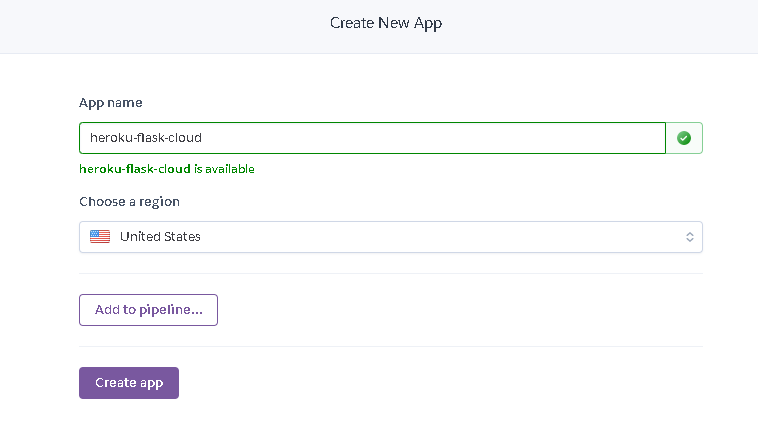Focus the App name input field
Screen dimensions: 758x443
[372, 138]
